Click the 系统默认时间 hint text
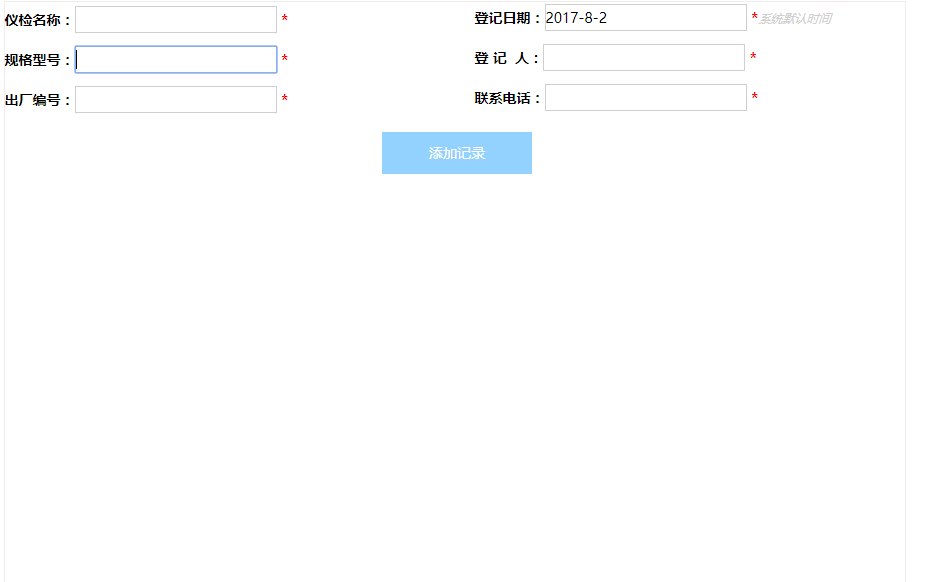 [x=795, y=19]
